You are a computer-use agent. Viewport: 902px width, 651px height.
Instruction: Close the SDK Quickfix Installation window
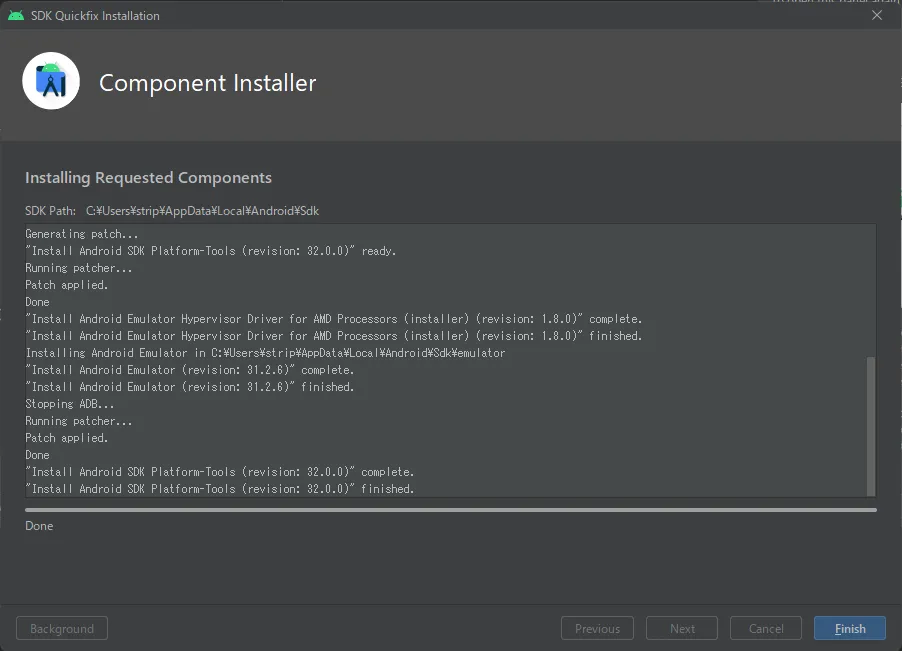pyautogui.click(x=877, y=15)
